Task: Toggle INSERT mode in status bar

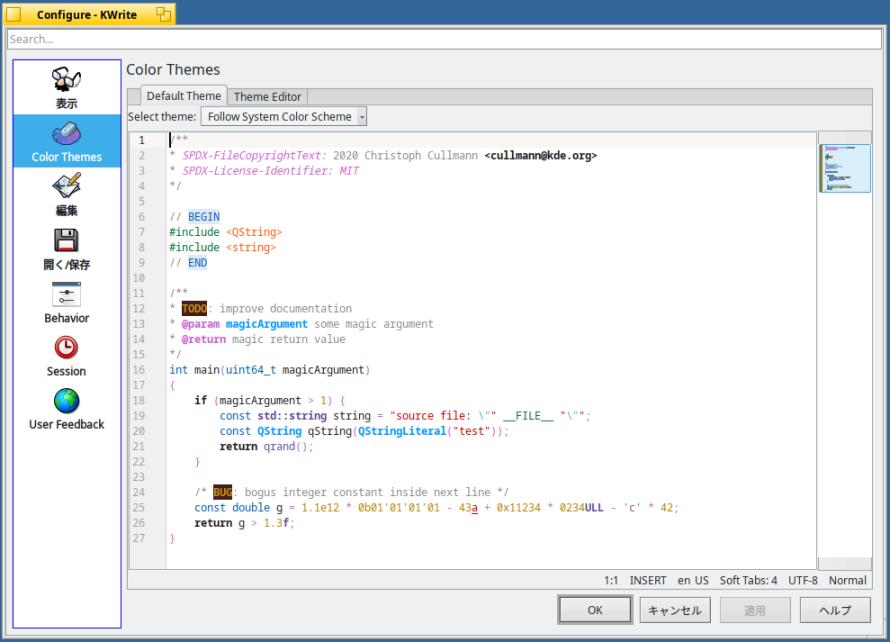Action: (x=648, y=580)
